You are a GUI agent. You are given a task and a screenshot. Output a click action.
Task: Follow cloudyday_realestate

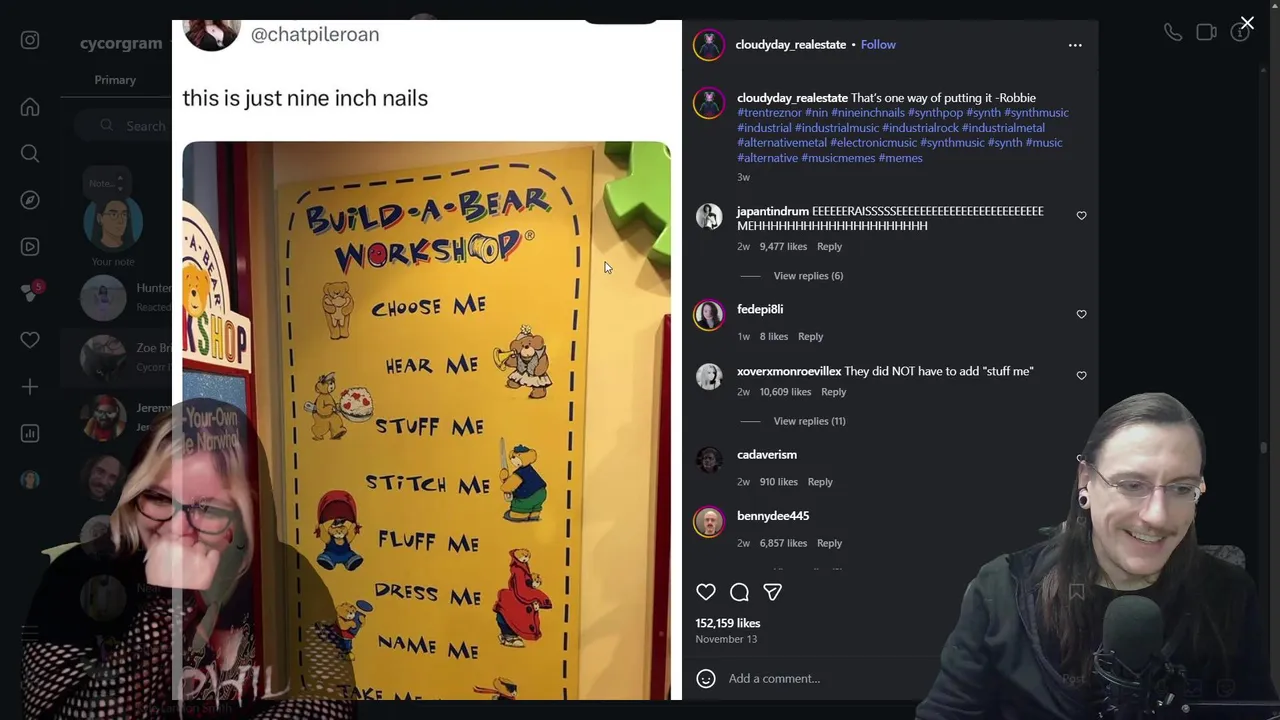click(x=878, y=45)
